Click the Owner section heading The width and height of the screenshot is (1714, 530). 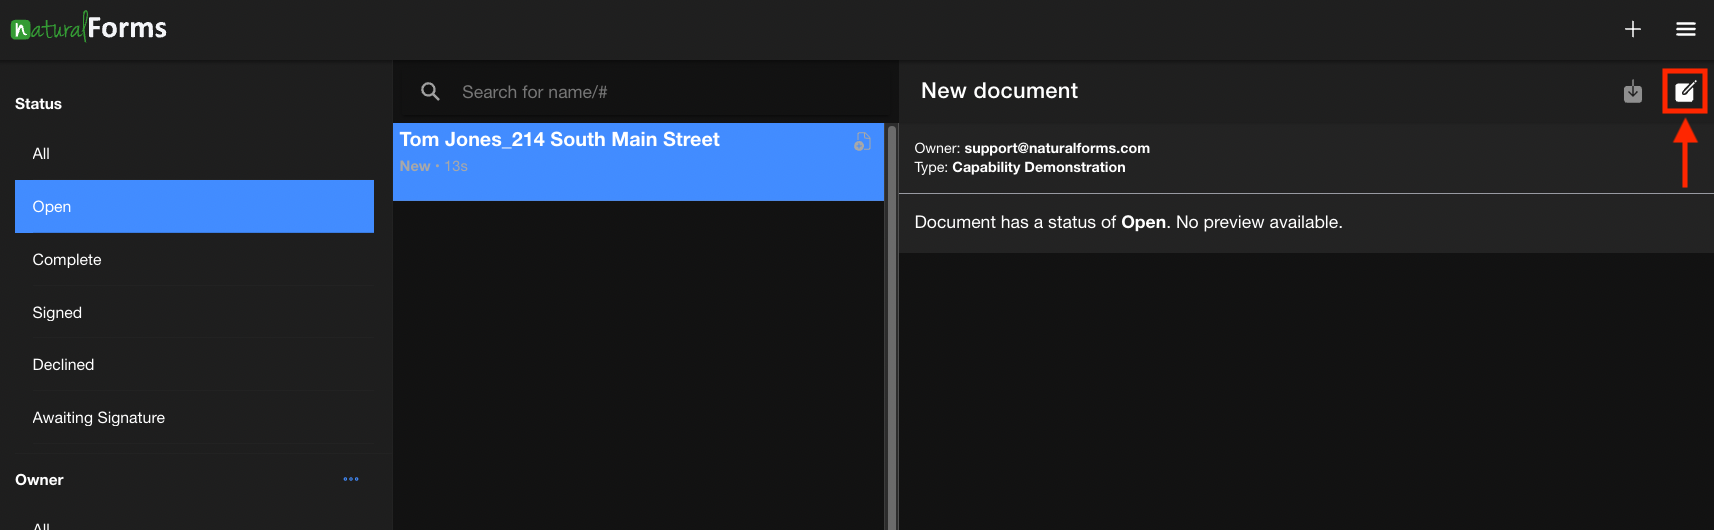pyautogui.click(x=39, y=480)
